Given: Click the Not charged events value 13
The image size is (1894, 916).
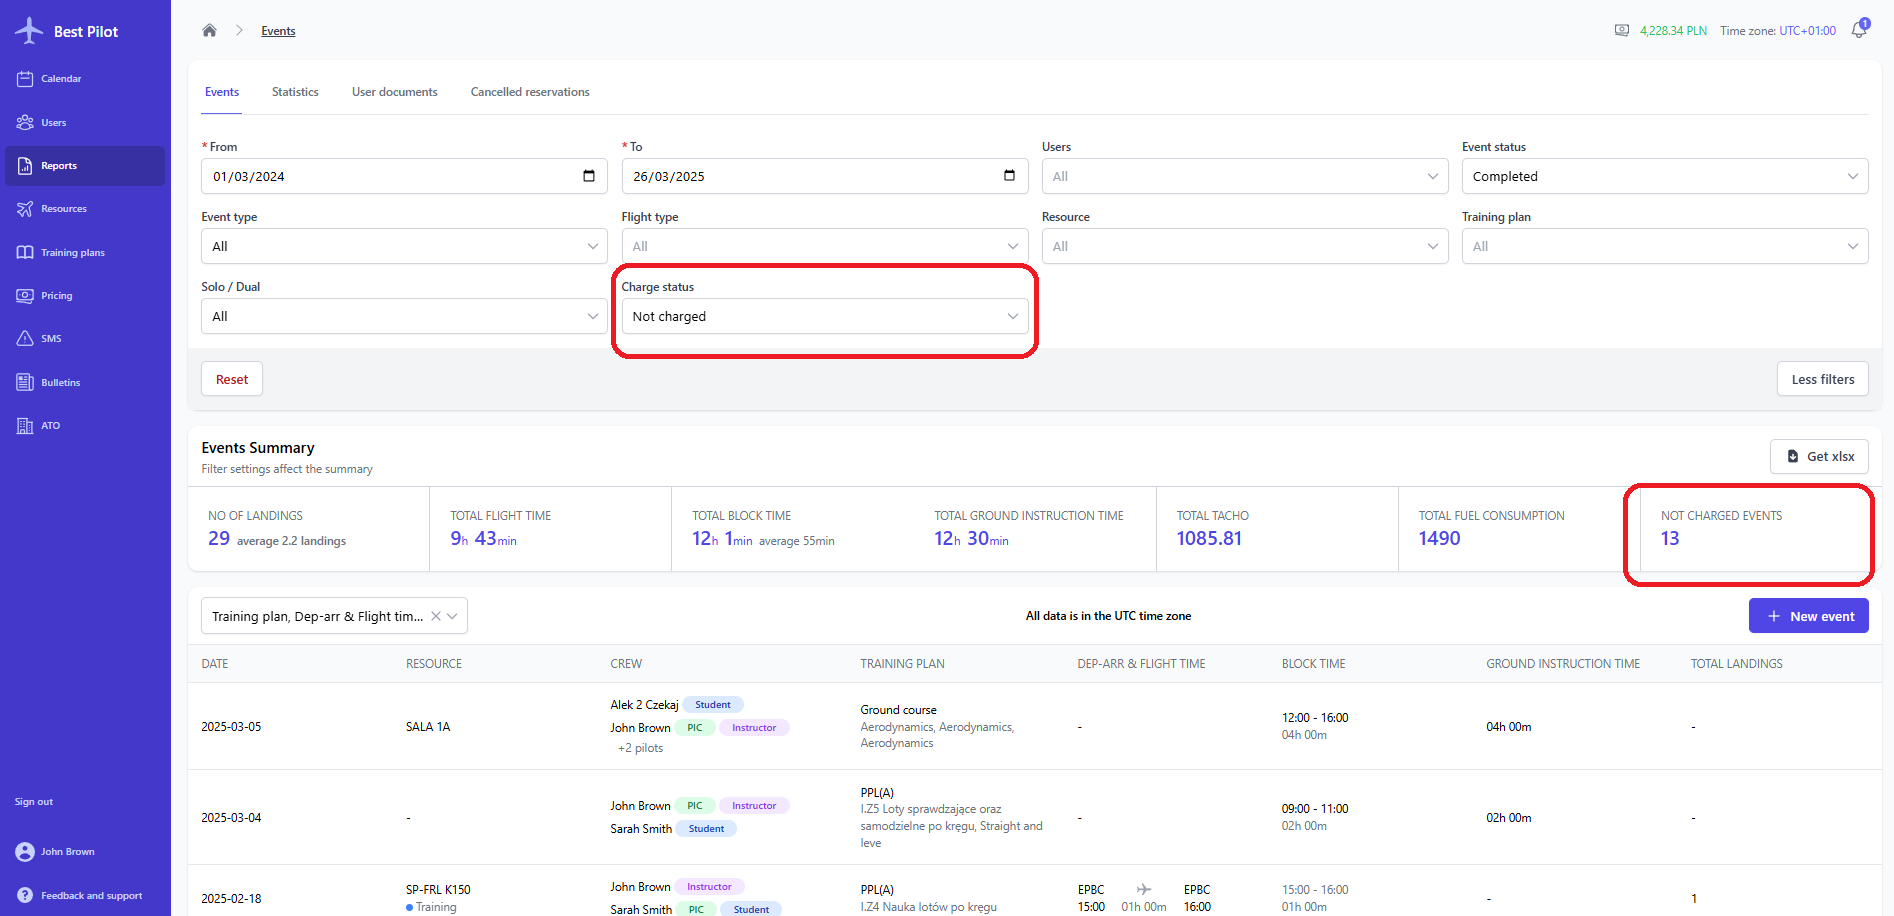Looking at the screenshot, I should pyautogui.click(x=1670, y=538).
